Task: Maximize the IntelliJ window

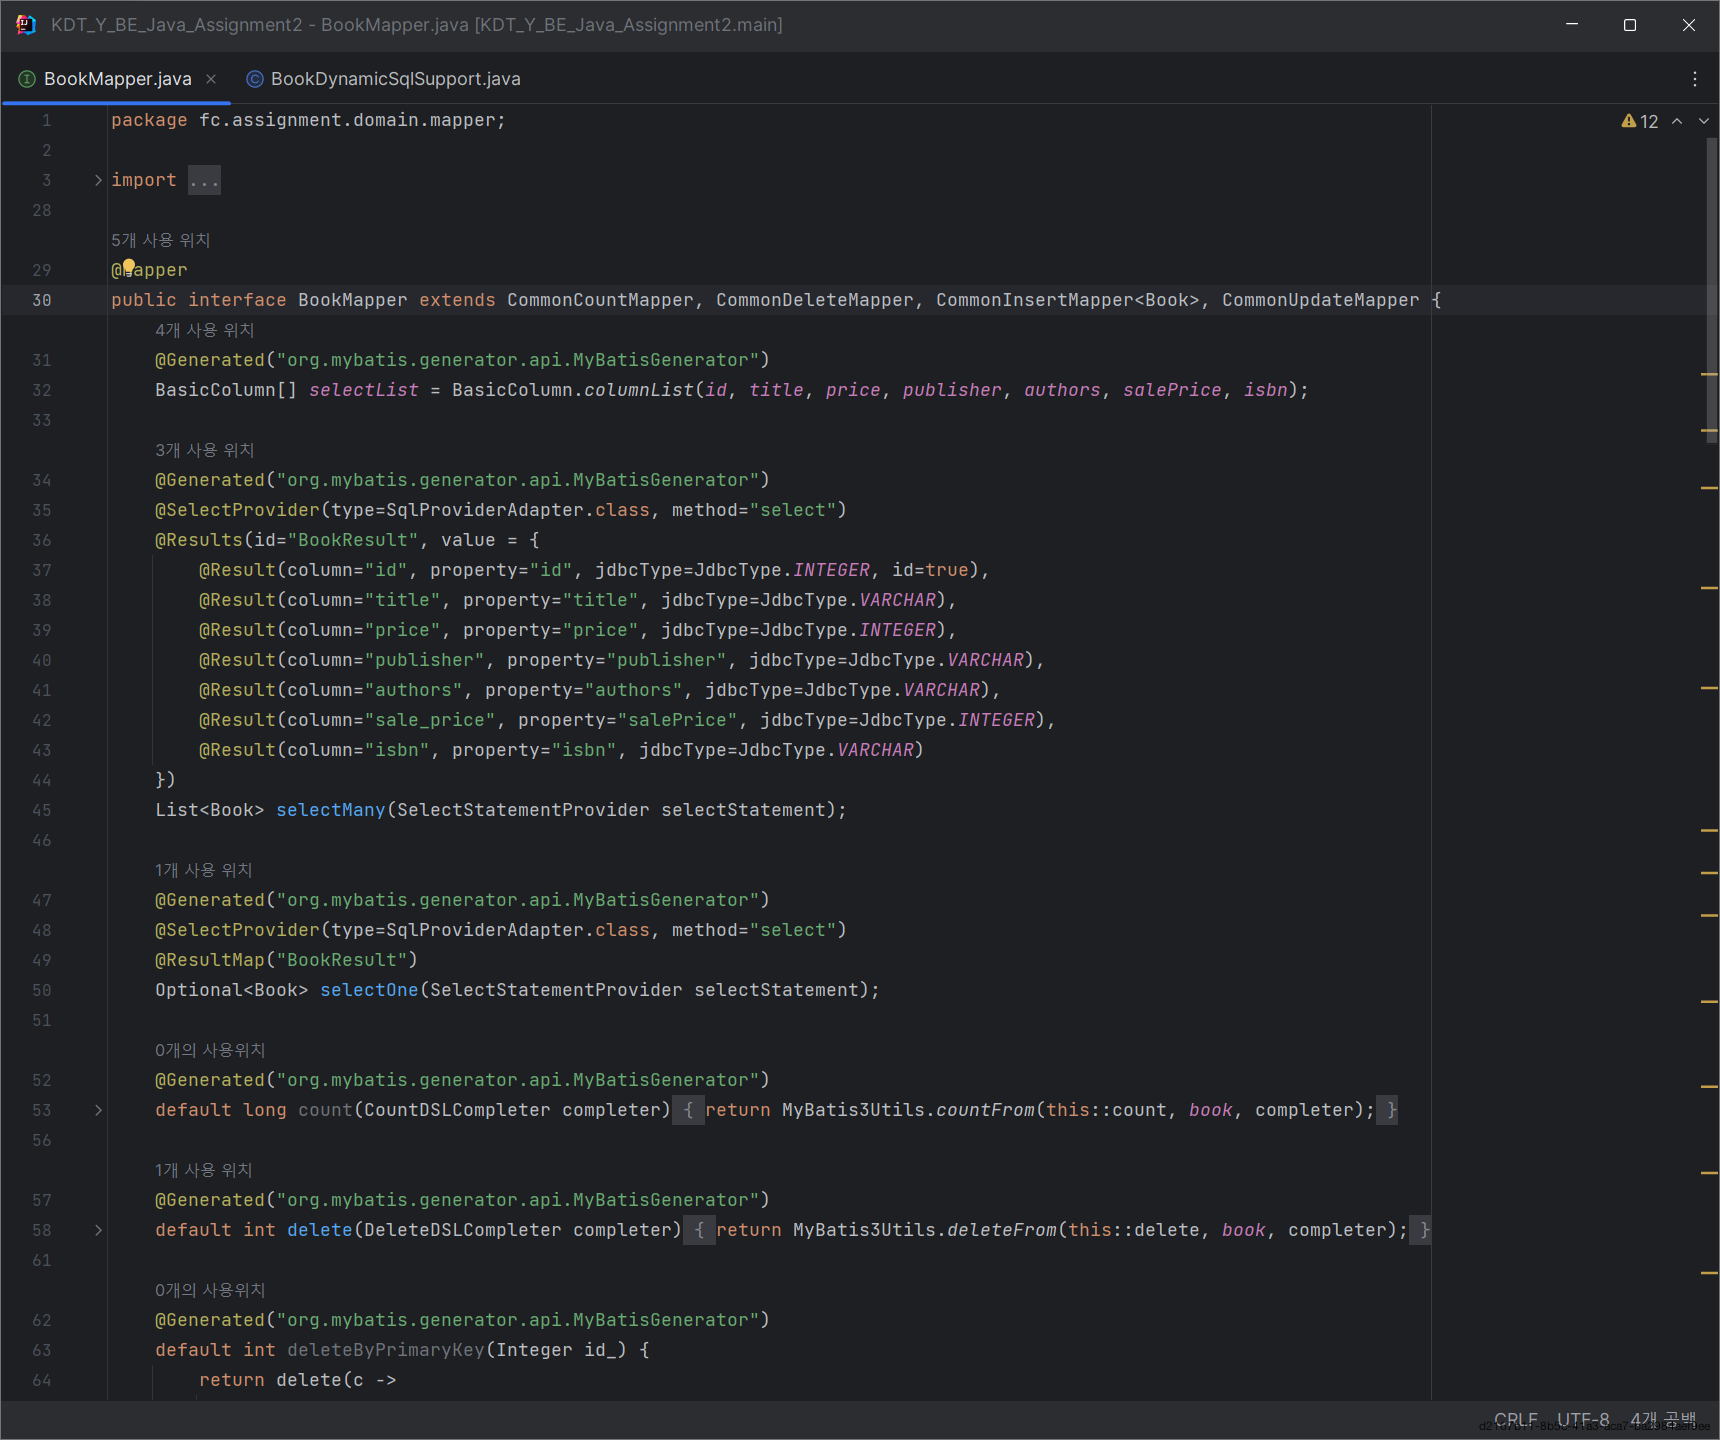Action: [1630, 25]
